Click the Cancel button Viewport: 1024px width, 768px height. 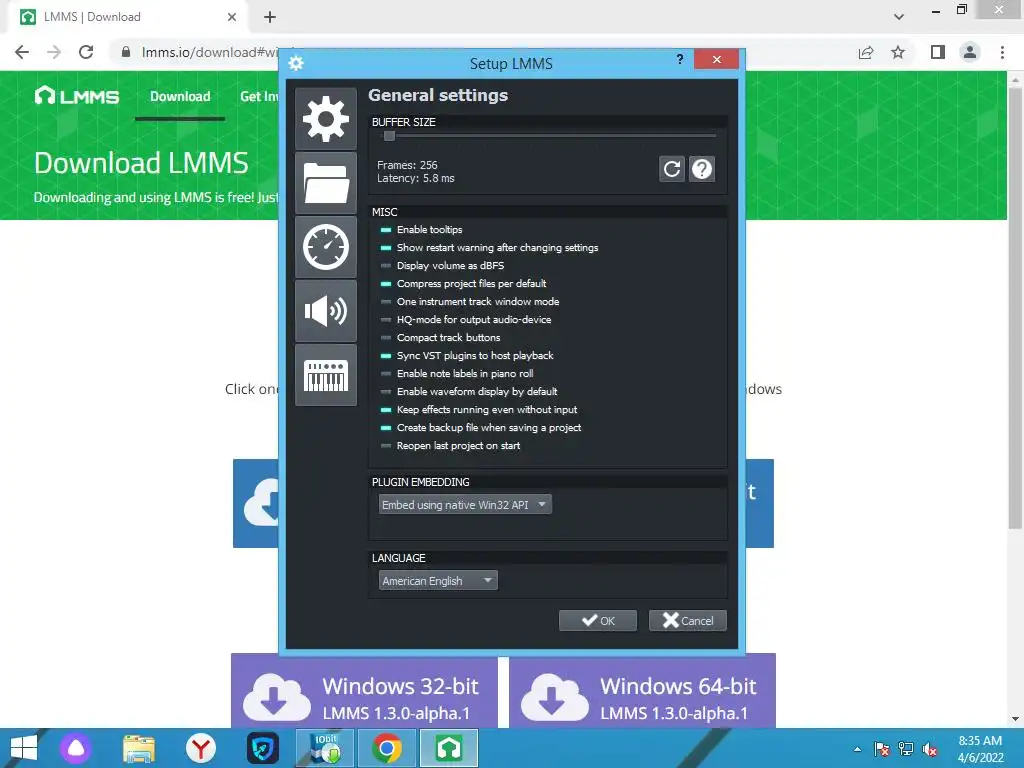point(688,620)
